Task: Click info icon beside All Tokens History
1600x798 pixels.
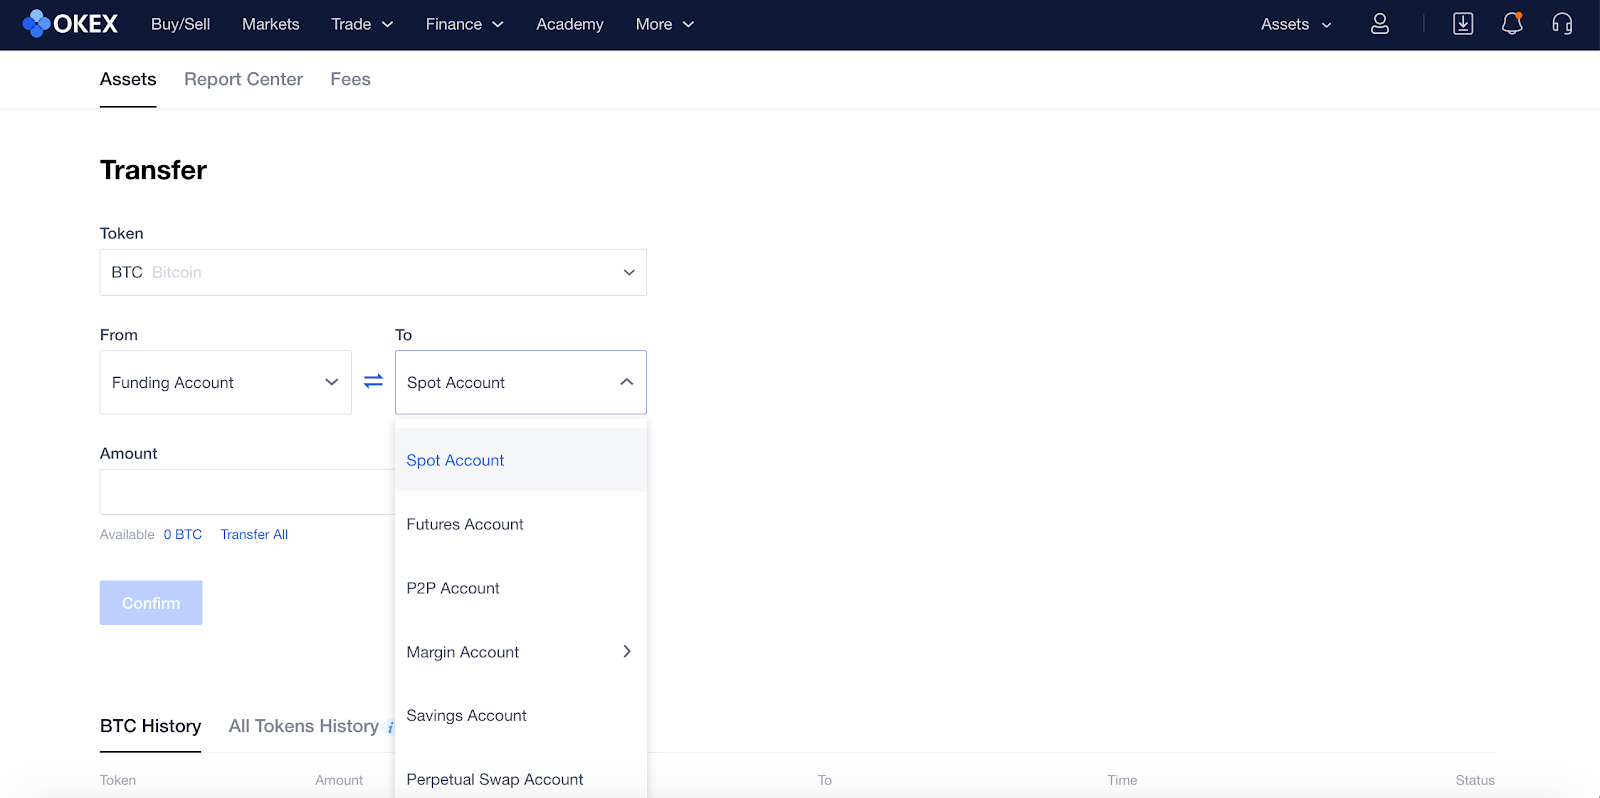Action: pos(390,728)
